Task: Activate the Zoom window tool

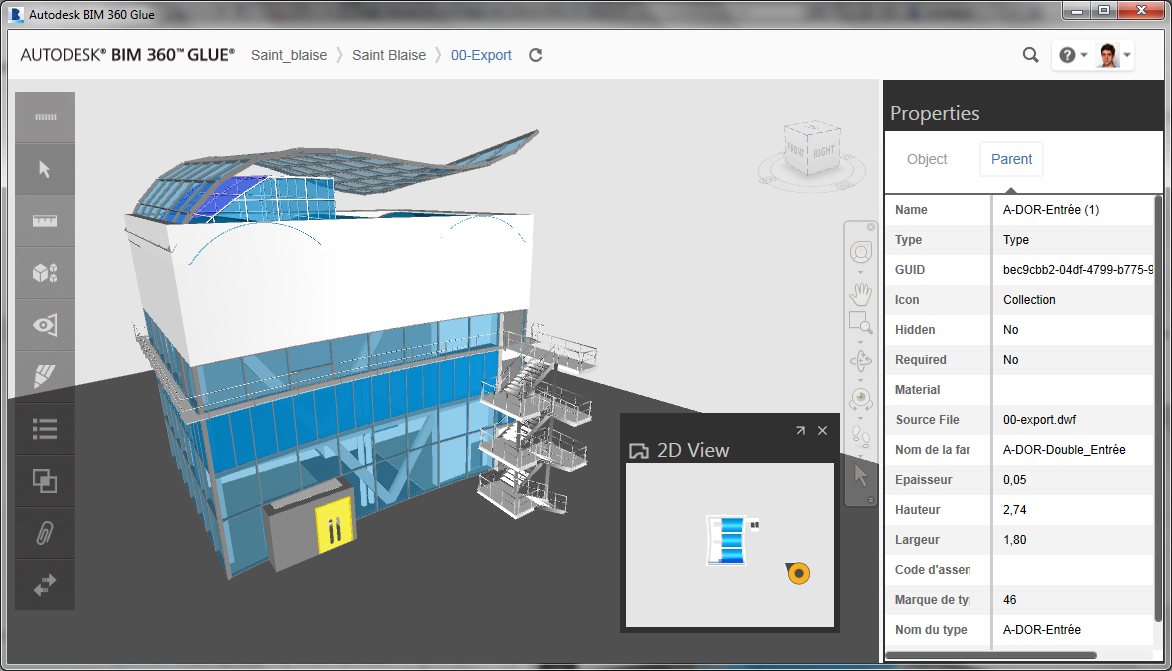Action: click(x=860, y=323)
